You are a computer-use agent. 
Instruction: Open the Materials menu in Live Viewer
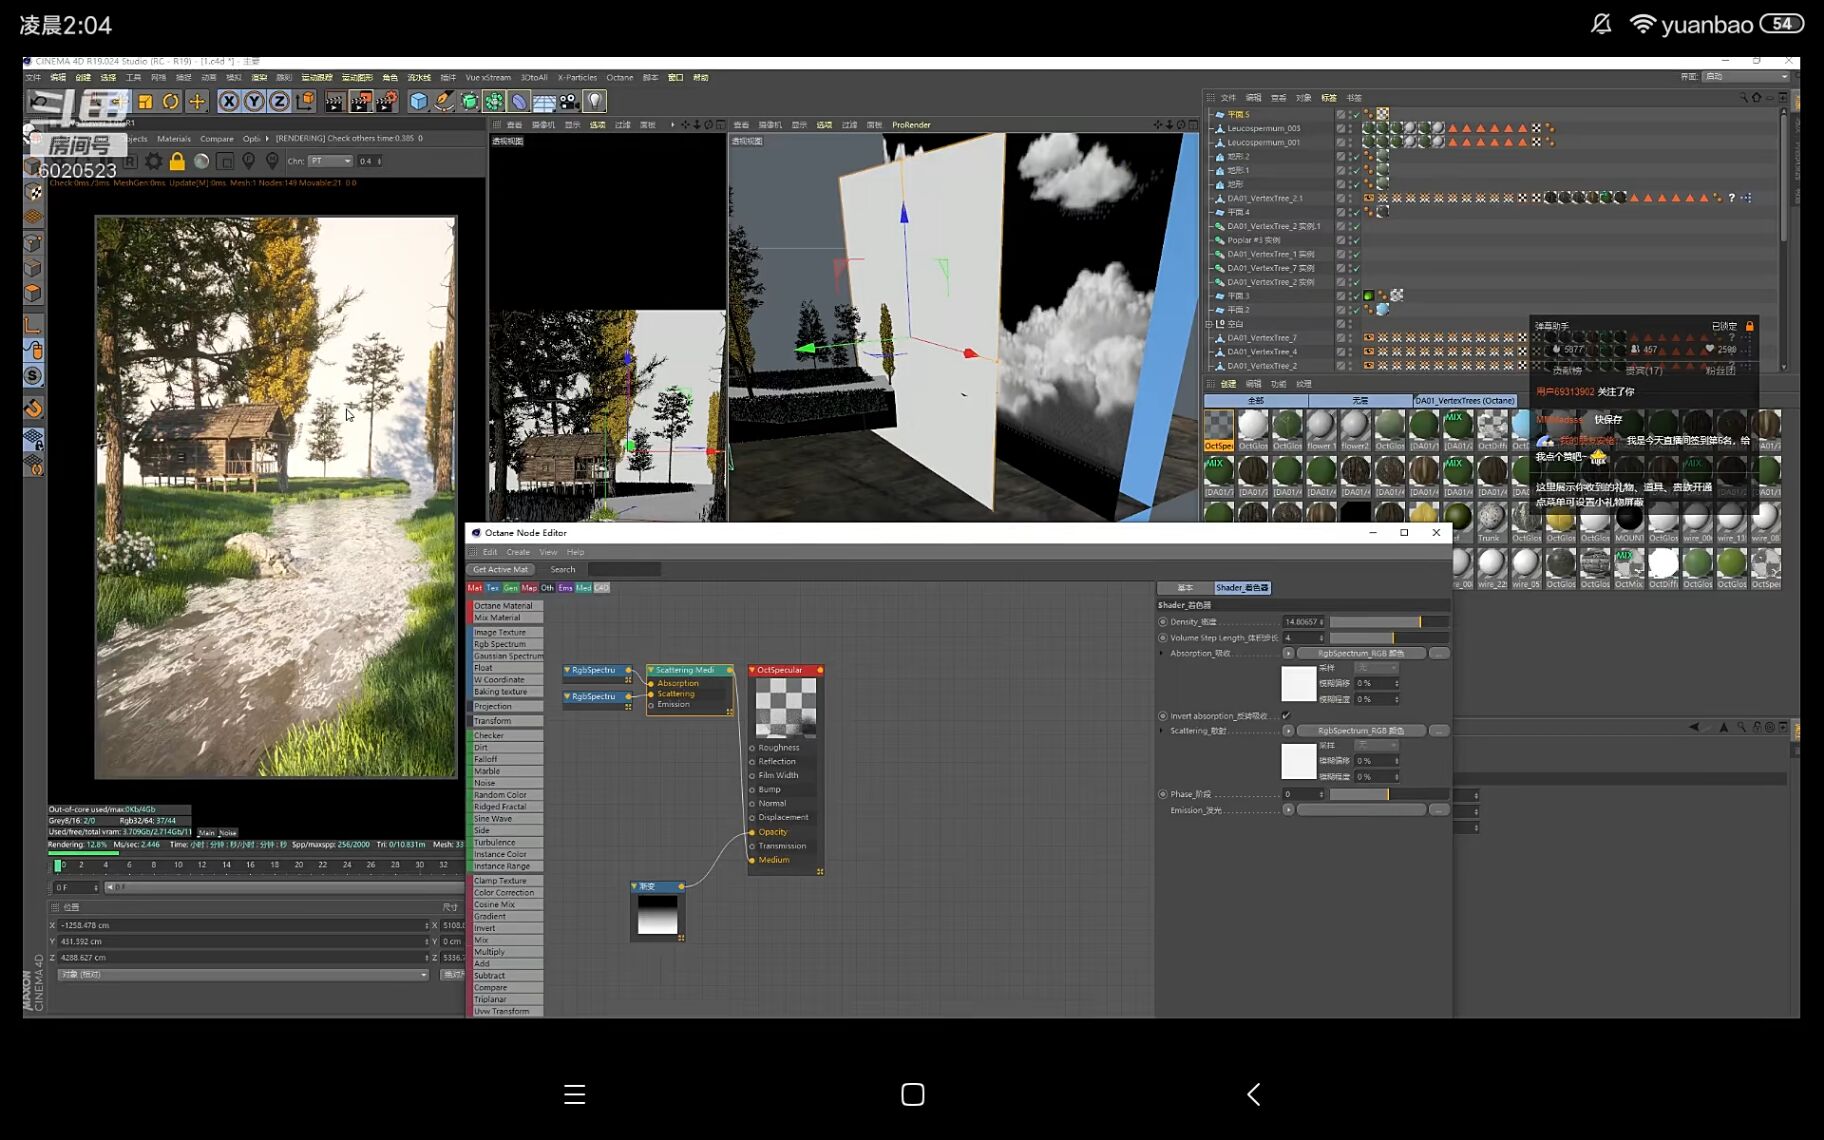point(173,139)
